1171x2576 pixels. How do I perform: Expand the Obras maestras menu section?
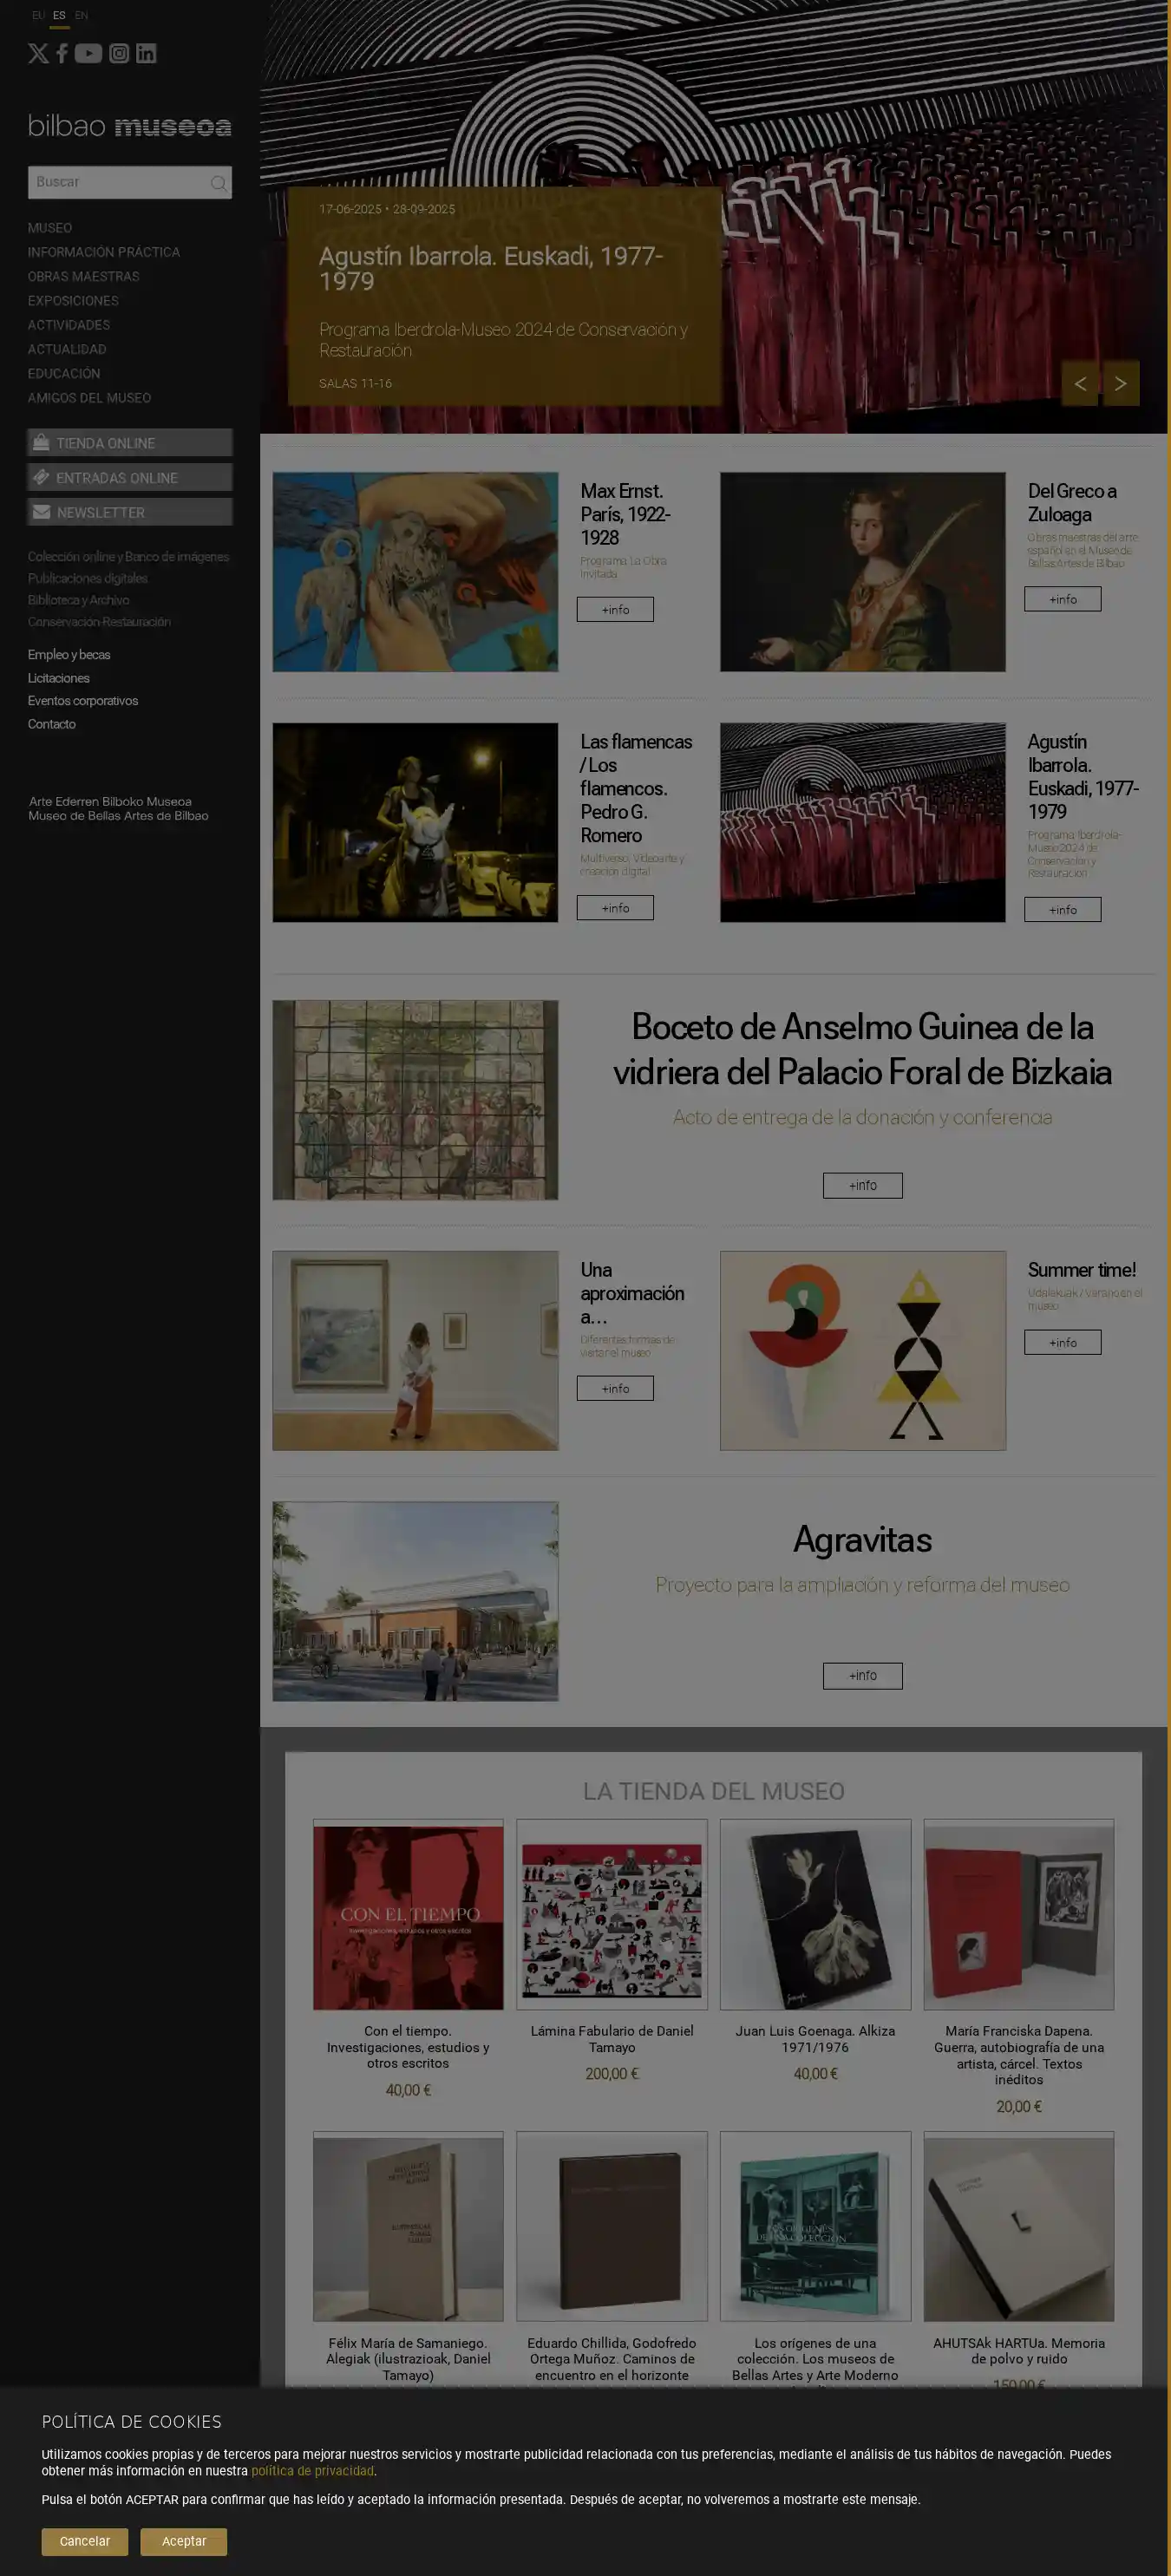(84, 277)
